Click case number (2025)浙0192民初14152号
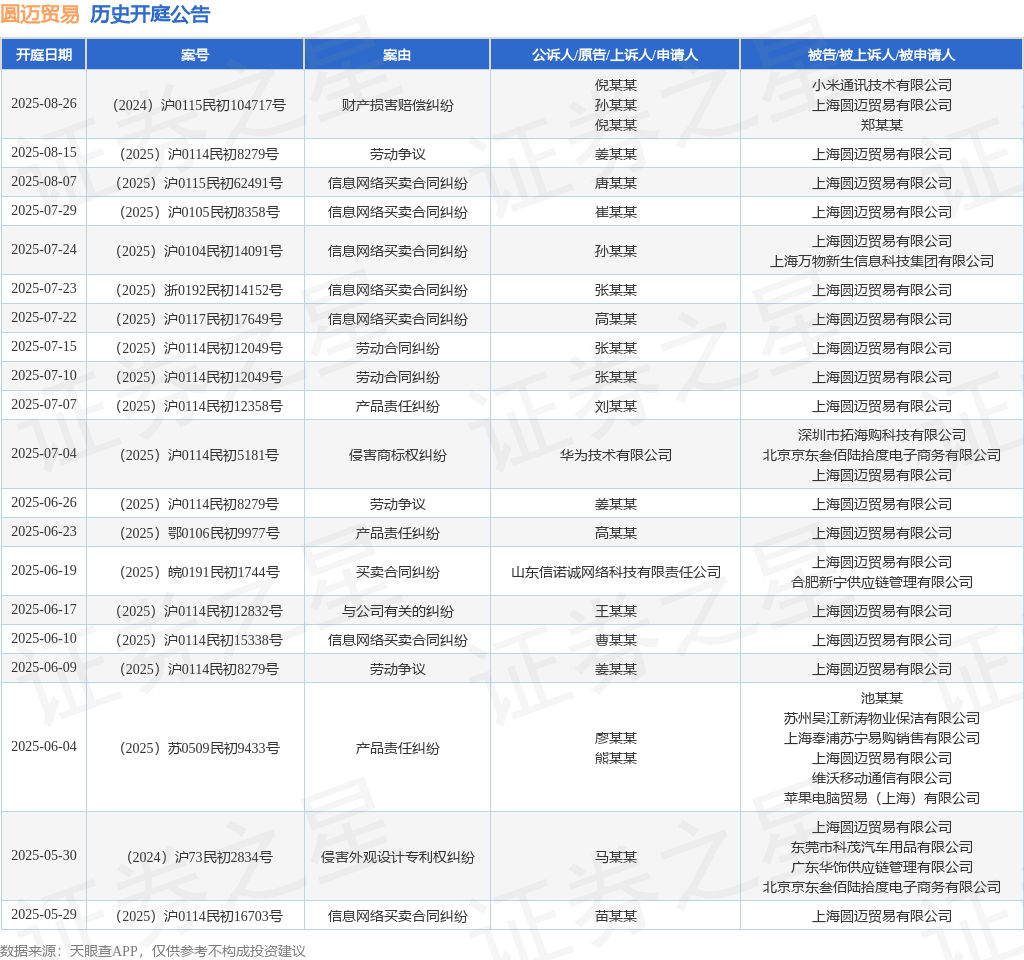The width and height of the screenshot is (1024, 960). pyautogui.click(x=199, y=290)
